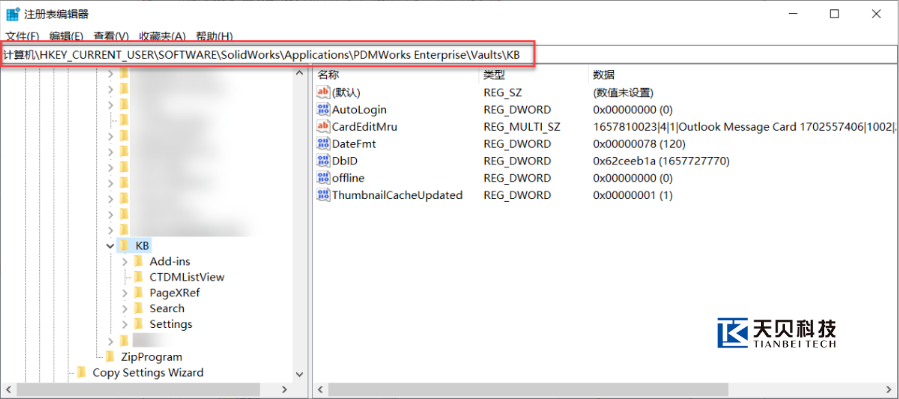Viewport: 899px width, 399px height.
Task: Click the Settings folder icon
Action: pyautogui.click(x=138, y=324)
